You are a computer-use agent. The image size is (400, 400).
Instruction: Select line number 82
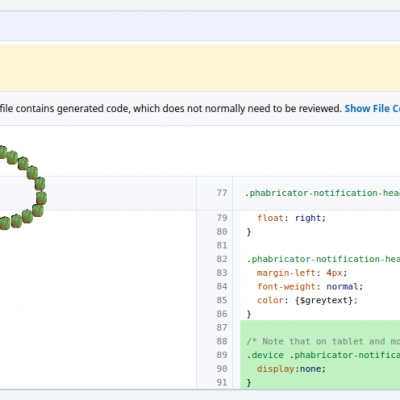(x=222, y=259)
